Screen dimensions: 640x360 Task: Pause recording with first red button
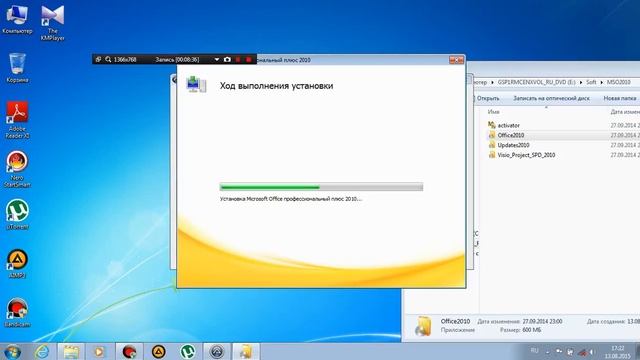[x=238, y=60]
